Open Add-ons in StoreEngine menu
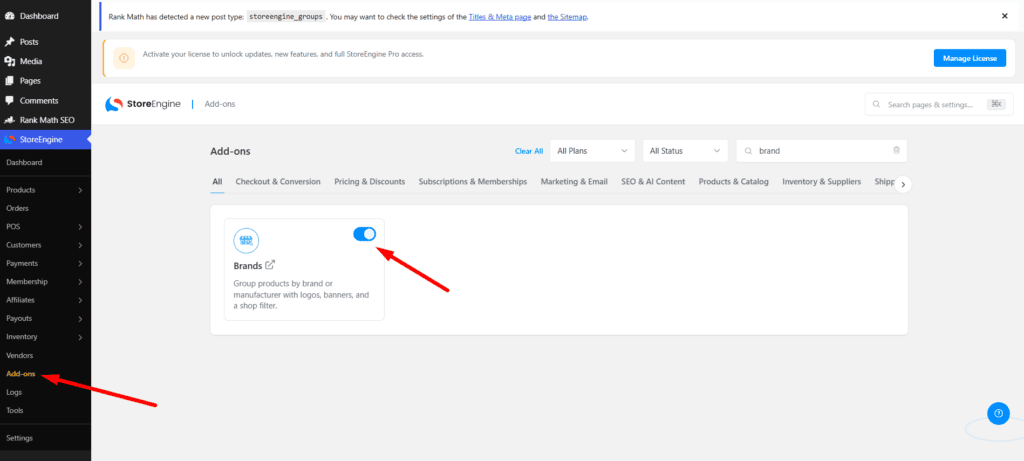The height and width of the screenshot is (461, 1024). click(x=21, y=374)
